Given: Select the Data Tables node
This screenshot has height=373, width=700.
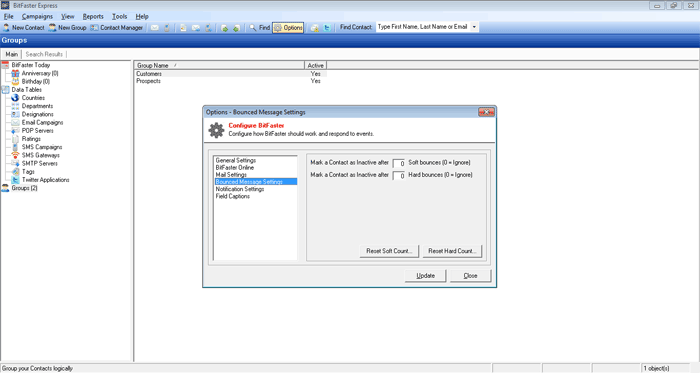Looking at the screenshot, I should (22, 90).
